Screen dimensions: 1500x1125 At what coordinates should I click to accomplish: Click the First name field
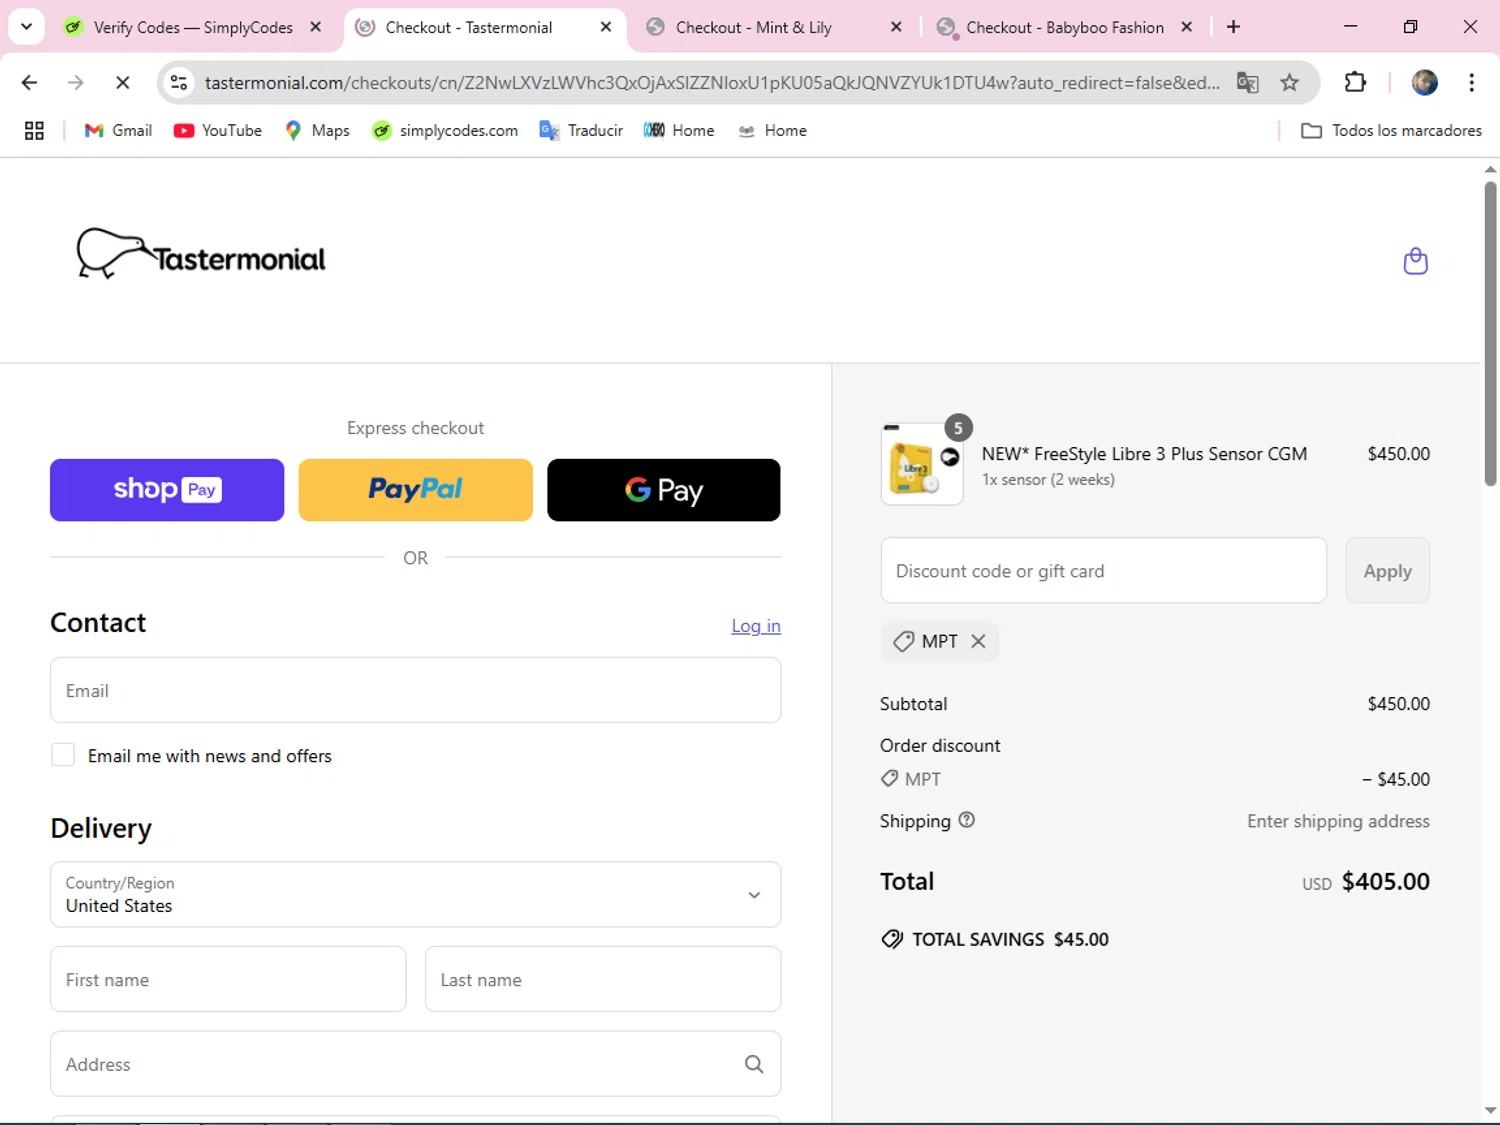(x=228, y=979)
